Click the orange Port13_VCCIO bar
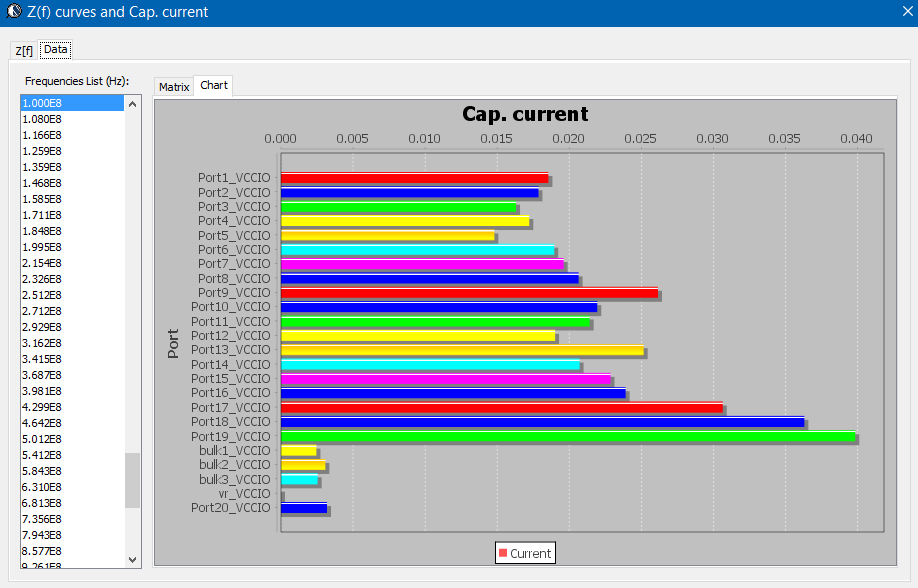 [x=462, y=350]
